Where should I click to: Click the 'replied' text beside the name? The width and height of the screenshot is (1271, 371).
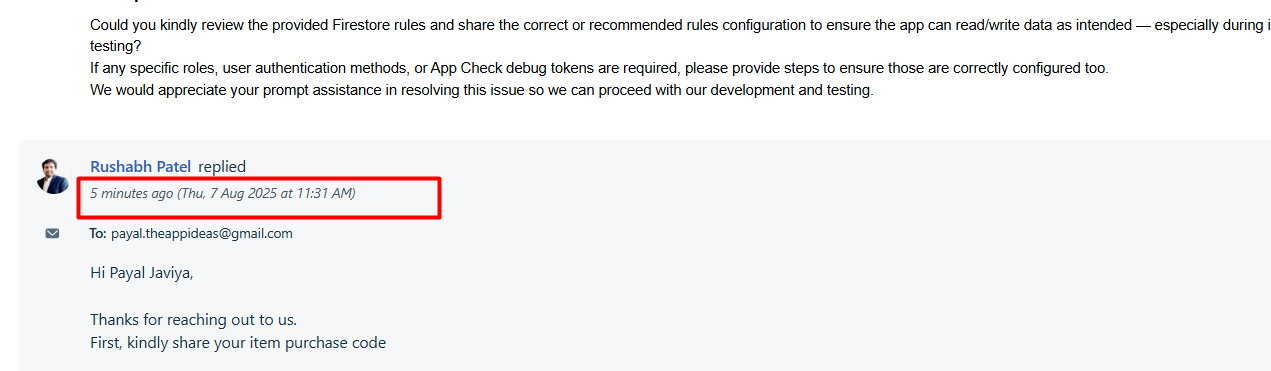pos(222,167)
